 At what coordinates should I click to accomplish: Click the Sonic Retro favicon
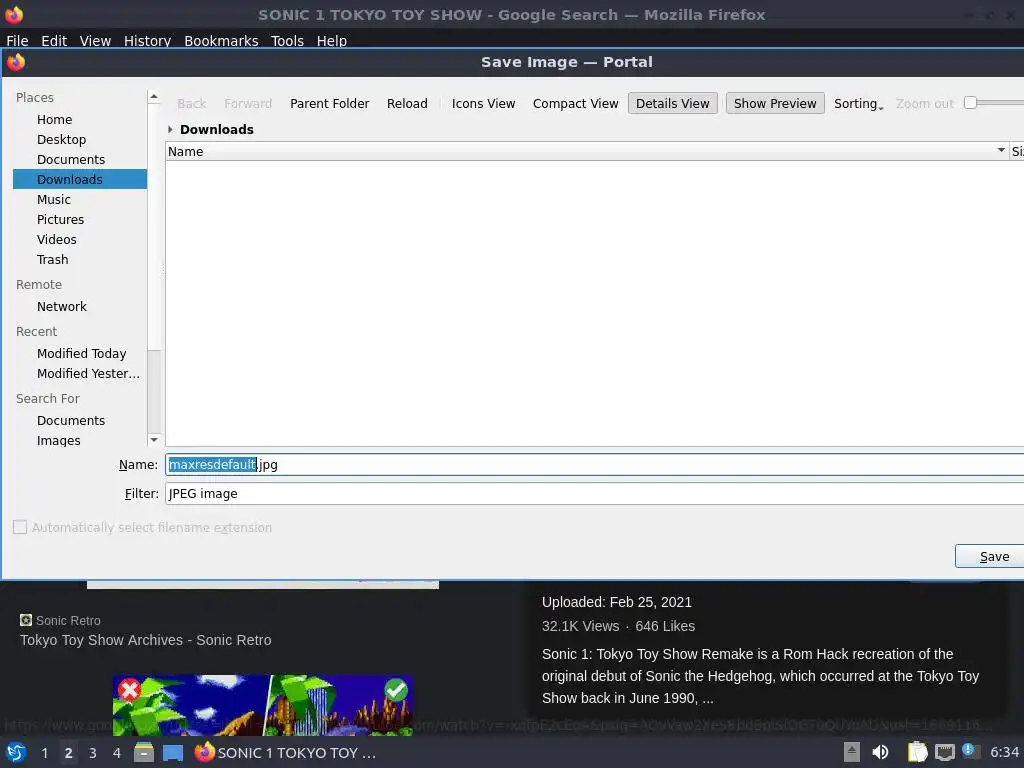click(x=25, y=620)
